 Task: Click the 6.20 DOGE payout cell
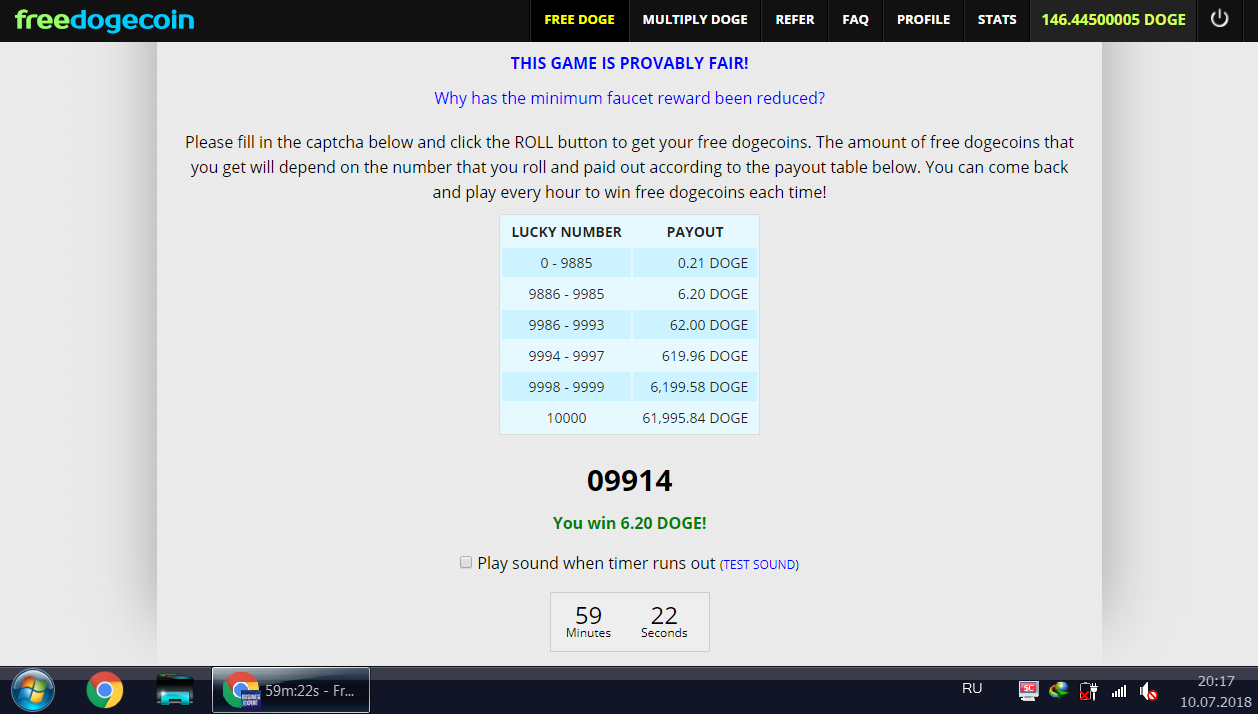695,294
